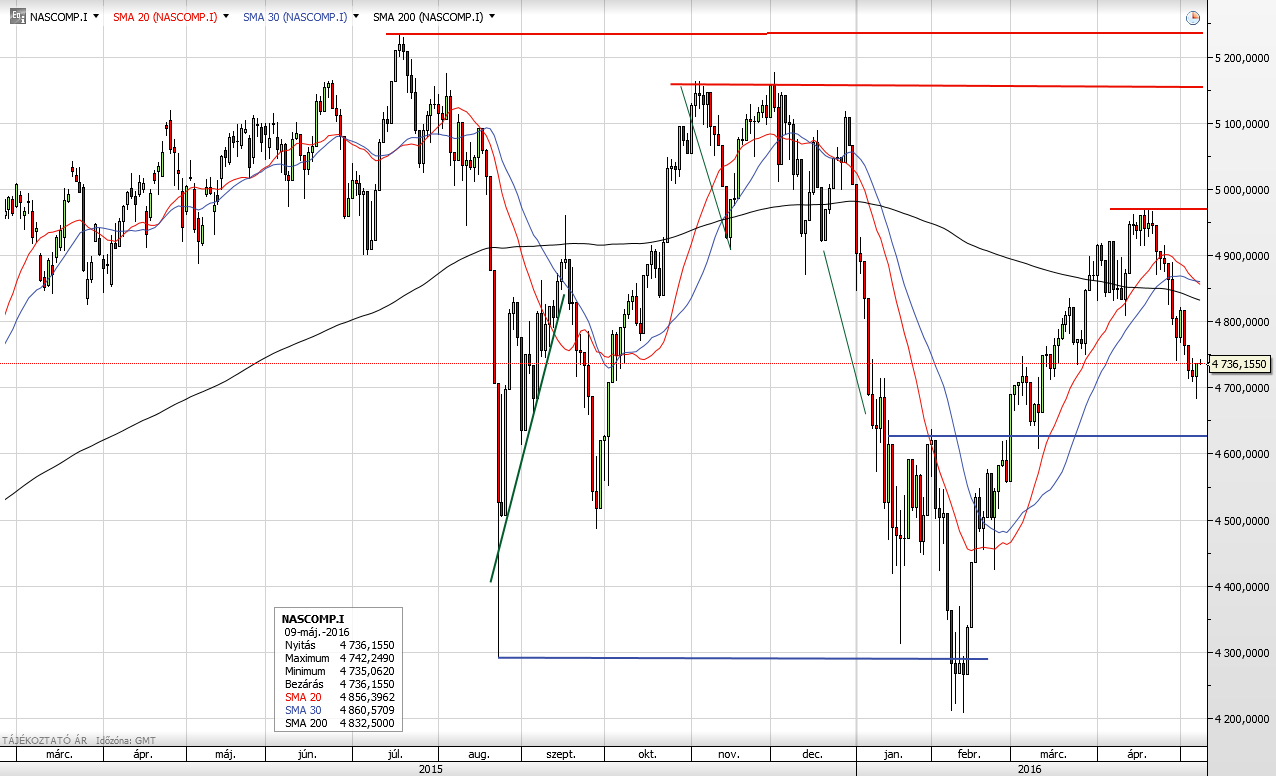
Task: Click the Minimum value 4 735,0620
Action: [x=367, y=671]
